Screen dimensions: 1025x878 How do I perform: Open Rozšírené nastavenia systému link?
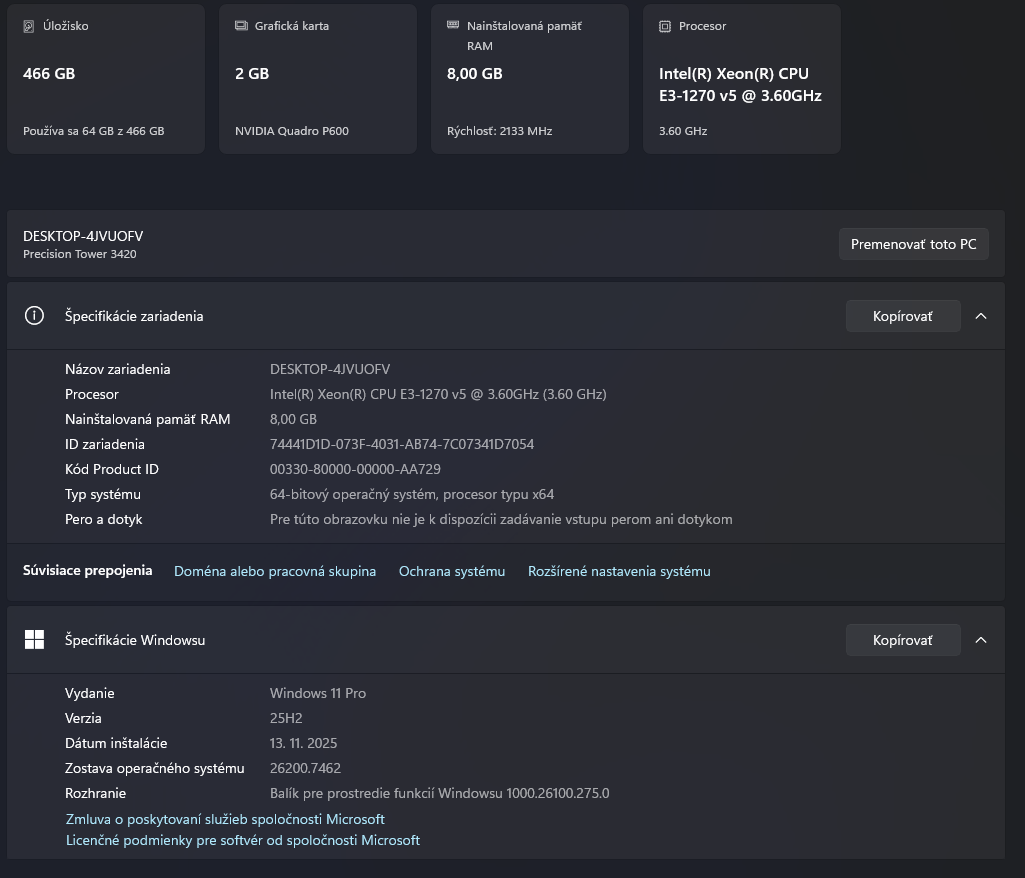point(618,571)
